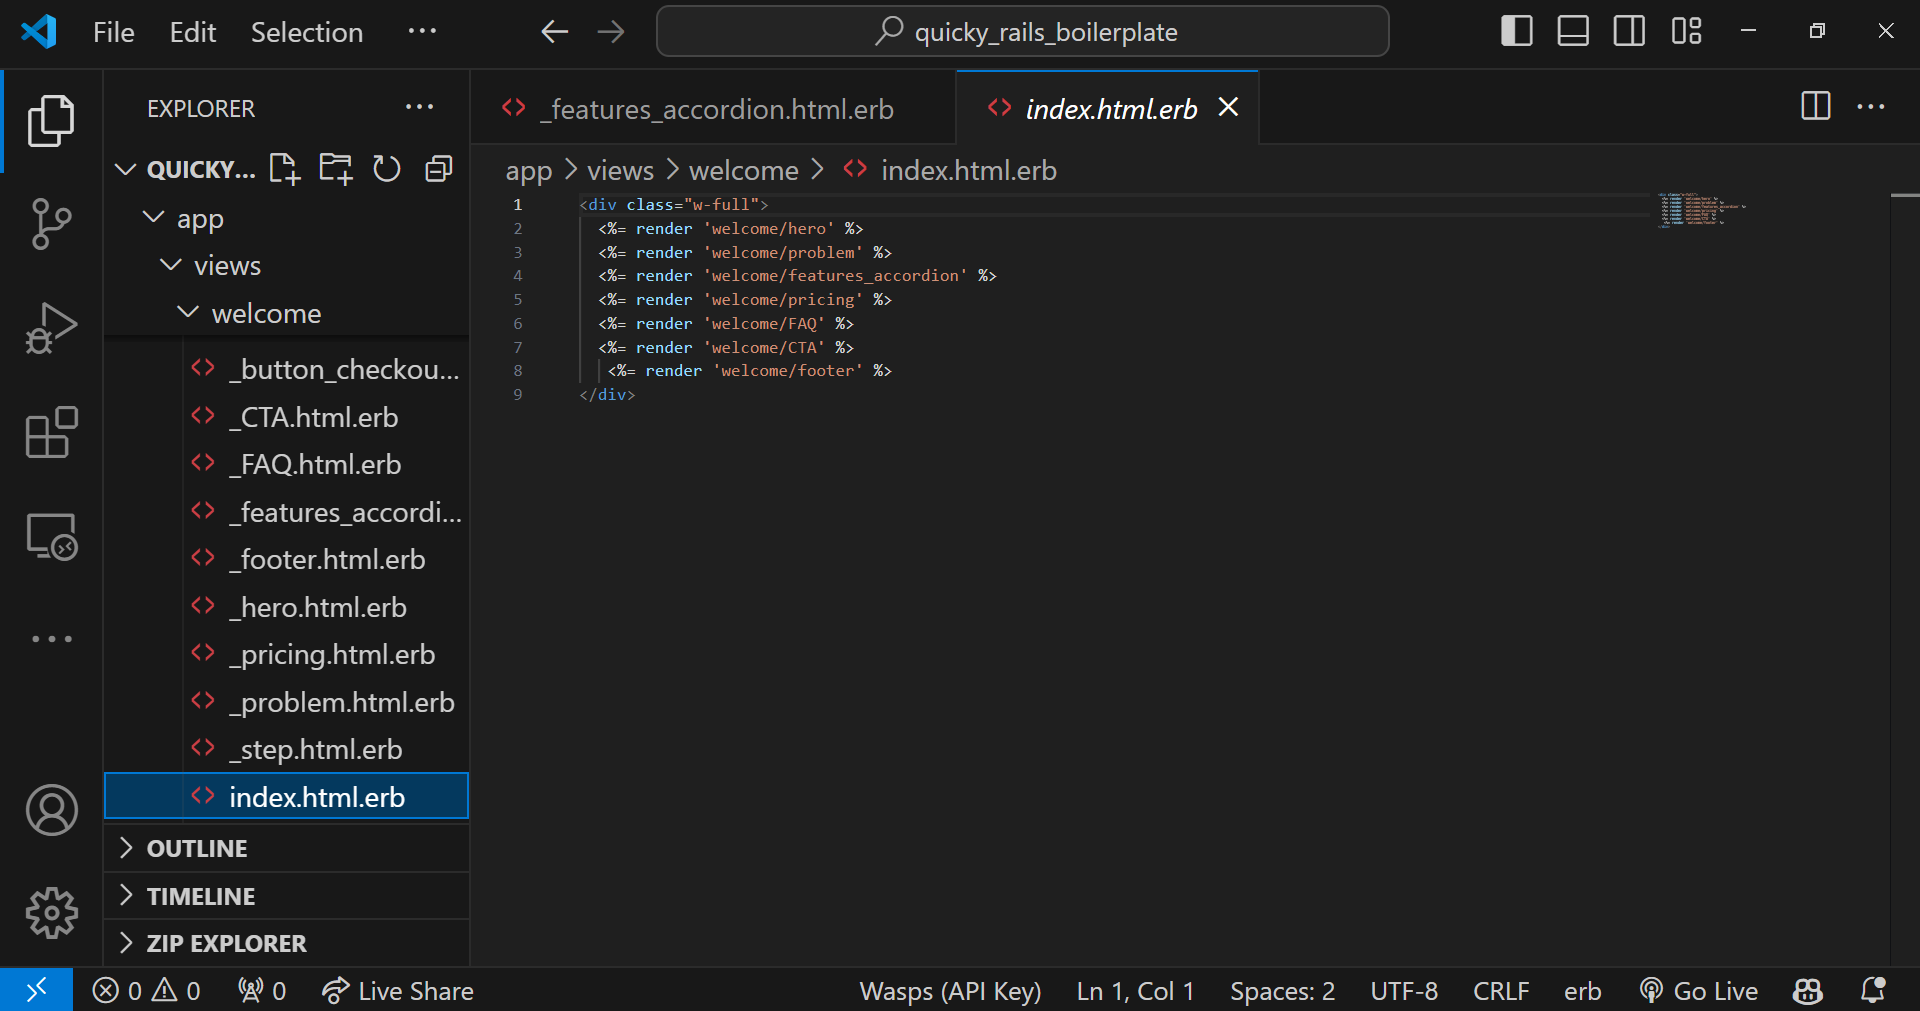
Task: Open ports forwarded indicator
Action: (x=262, y=990)
